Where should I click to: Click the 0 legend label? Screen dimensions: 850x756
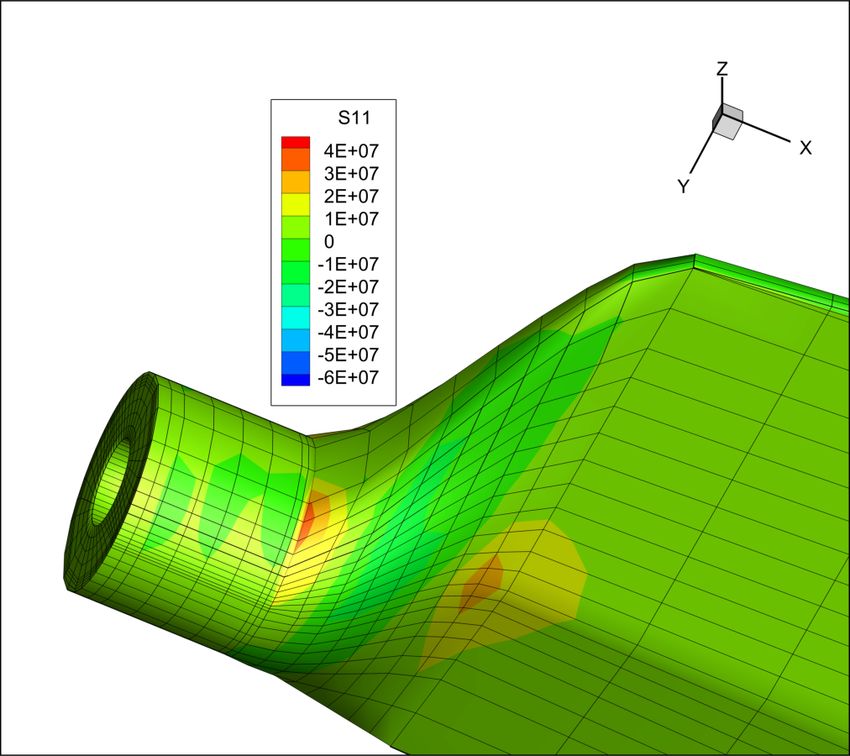click(x=329, y=242)
